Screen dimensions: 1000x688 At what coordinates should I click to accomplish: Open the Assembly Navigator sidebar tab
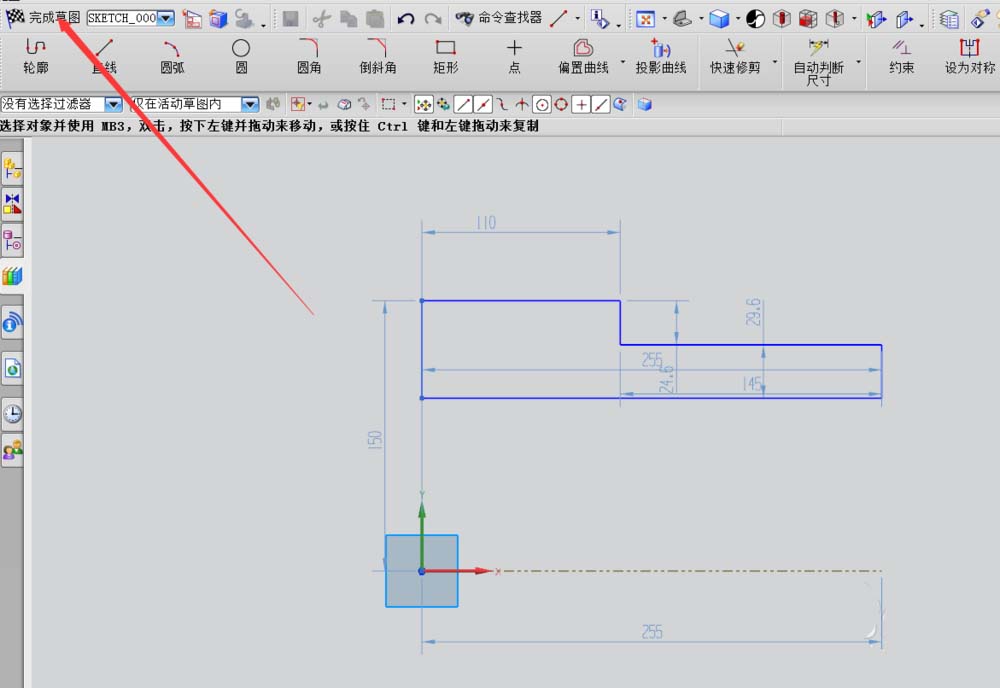13,170
